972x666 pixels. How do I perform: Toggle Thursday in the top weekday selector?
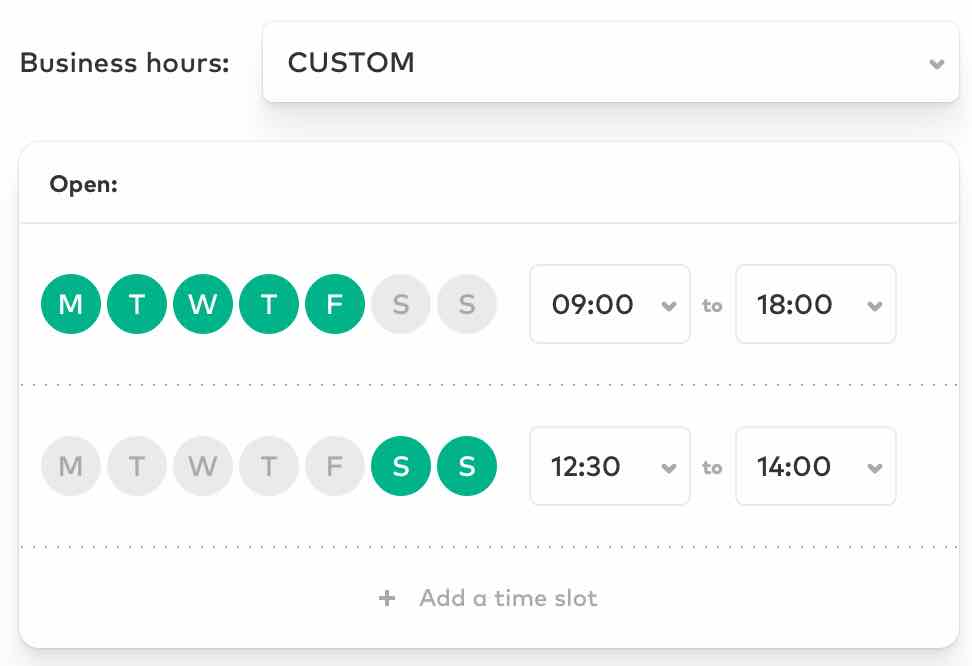(269, 304)
